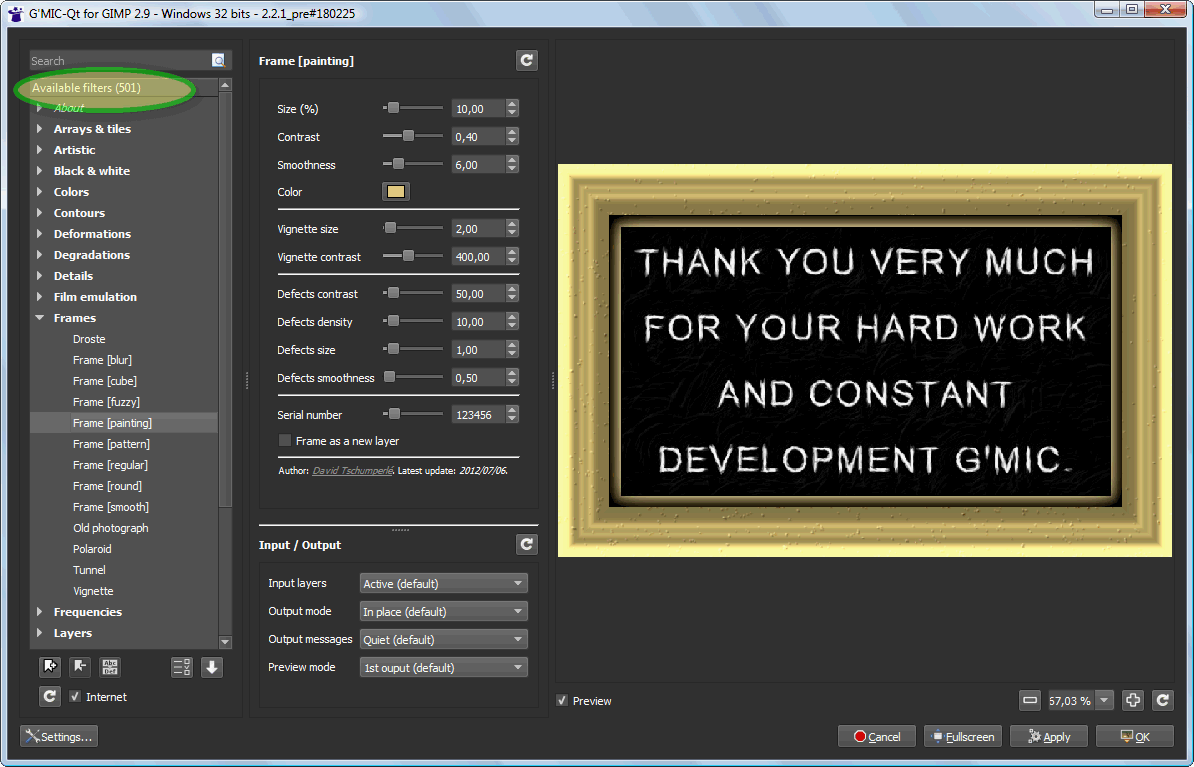
Task: Zoom out the preview with the minus icon
Action: [x=1030, y=700]
